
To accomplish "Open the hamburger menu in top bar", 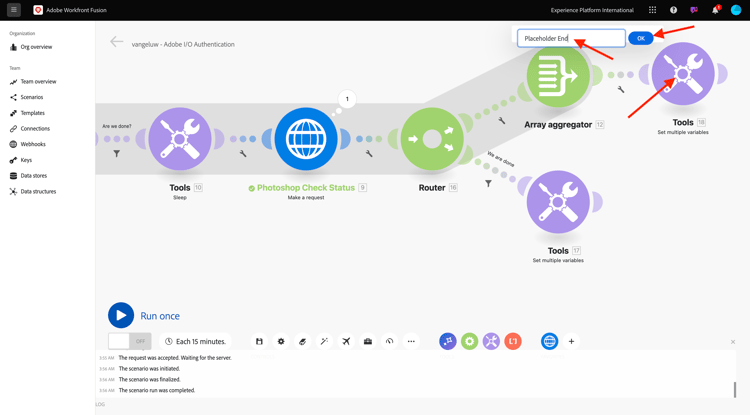I will (14, 10).
